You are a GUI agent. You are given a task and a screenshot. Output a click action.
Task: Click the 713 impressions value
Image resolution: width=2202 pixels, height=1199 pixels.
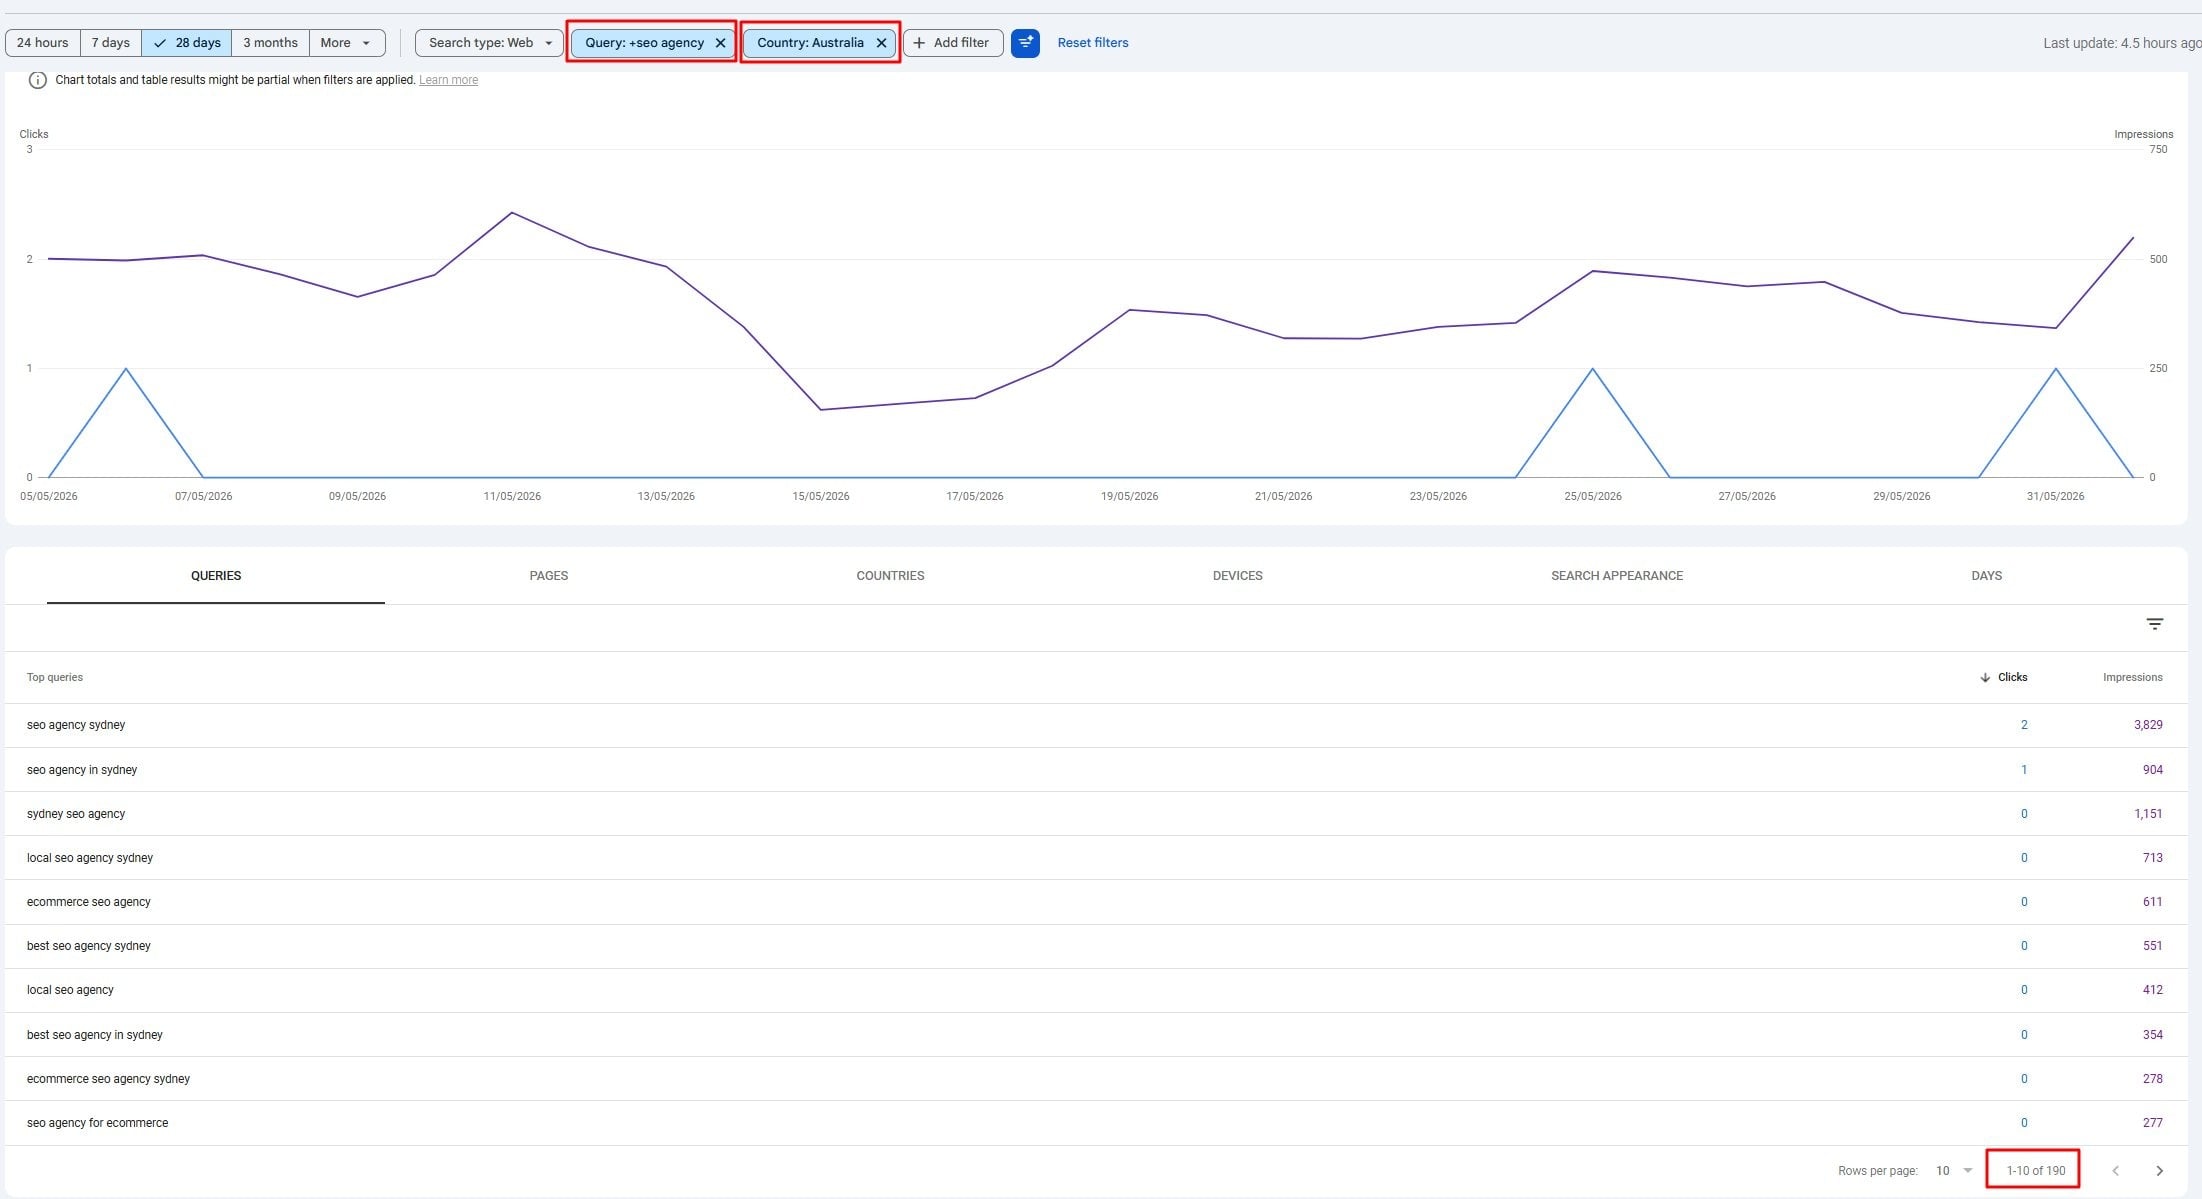click(2152, 858)
